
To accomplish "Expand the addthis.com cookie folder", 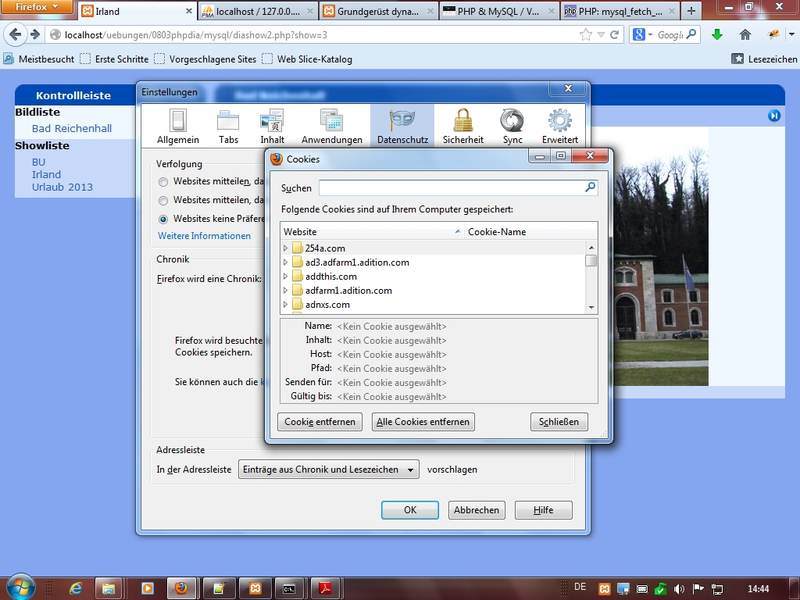I will coord(286,276).
